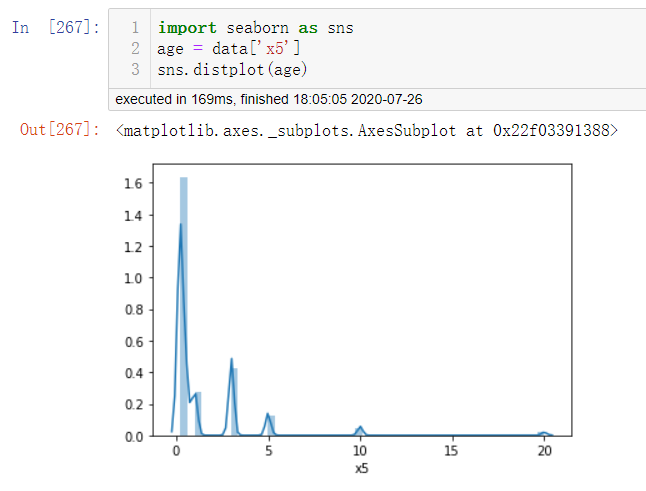Screen dimensions: 646x491
Task: Click code line age = data['x5']
Action: pyautogui.click(x=229, y=49)
